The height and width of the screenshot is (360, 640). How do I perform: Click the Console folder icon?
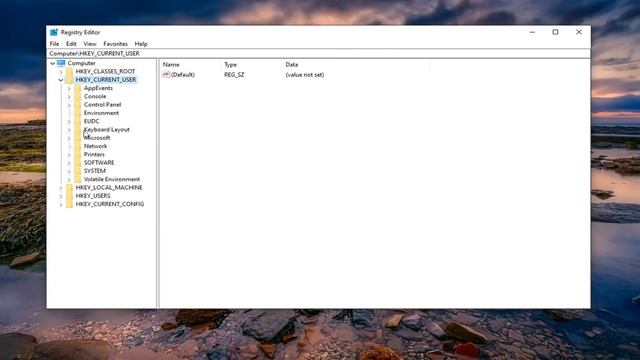(78, 96)
